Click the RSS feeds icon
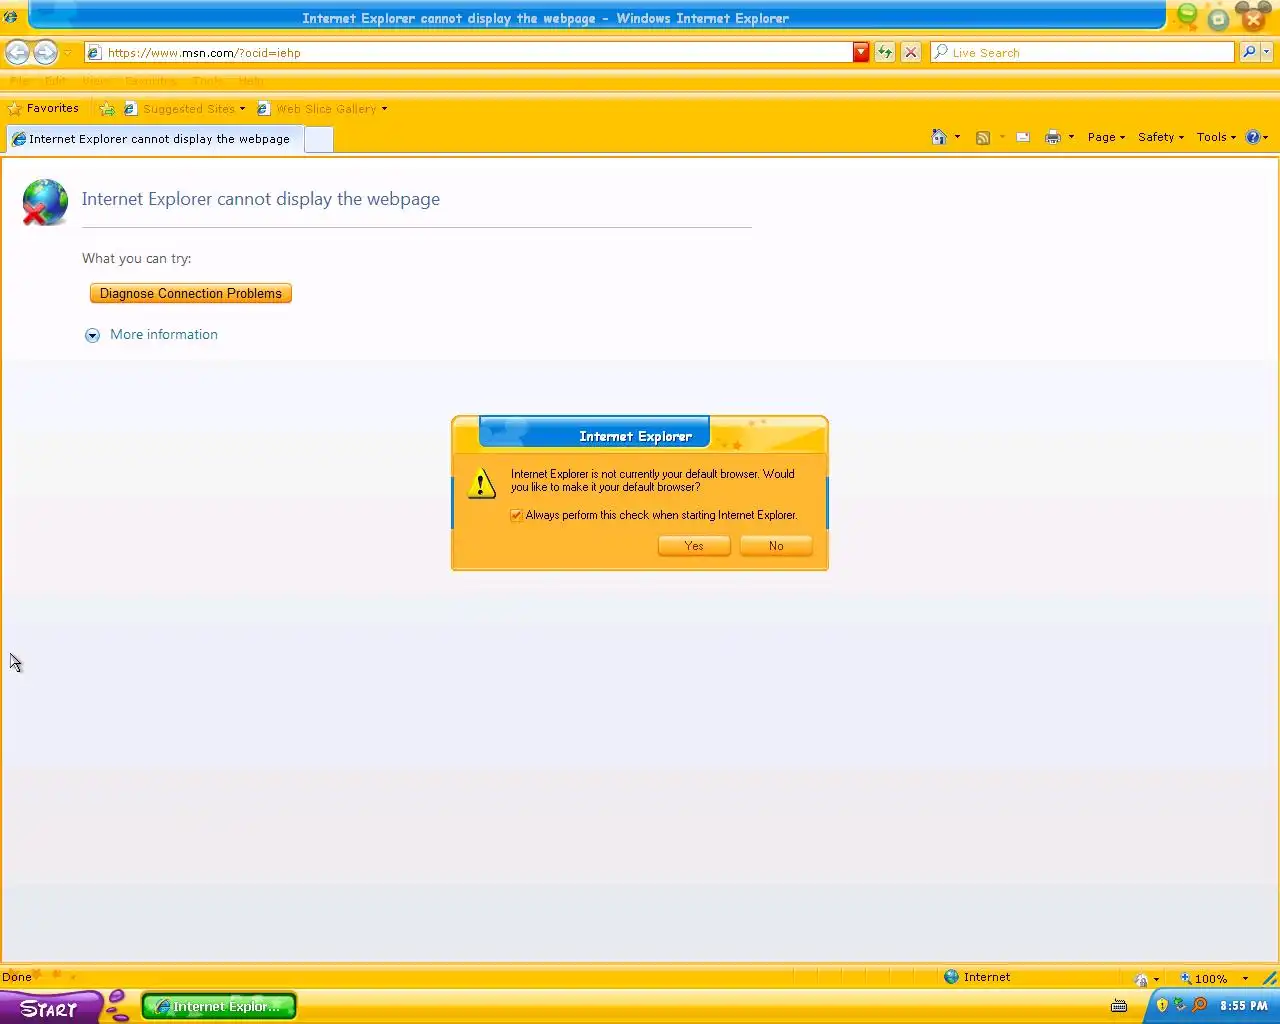The width and height of the screenshot is (1280, 1024). [x=983, y=138]
